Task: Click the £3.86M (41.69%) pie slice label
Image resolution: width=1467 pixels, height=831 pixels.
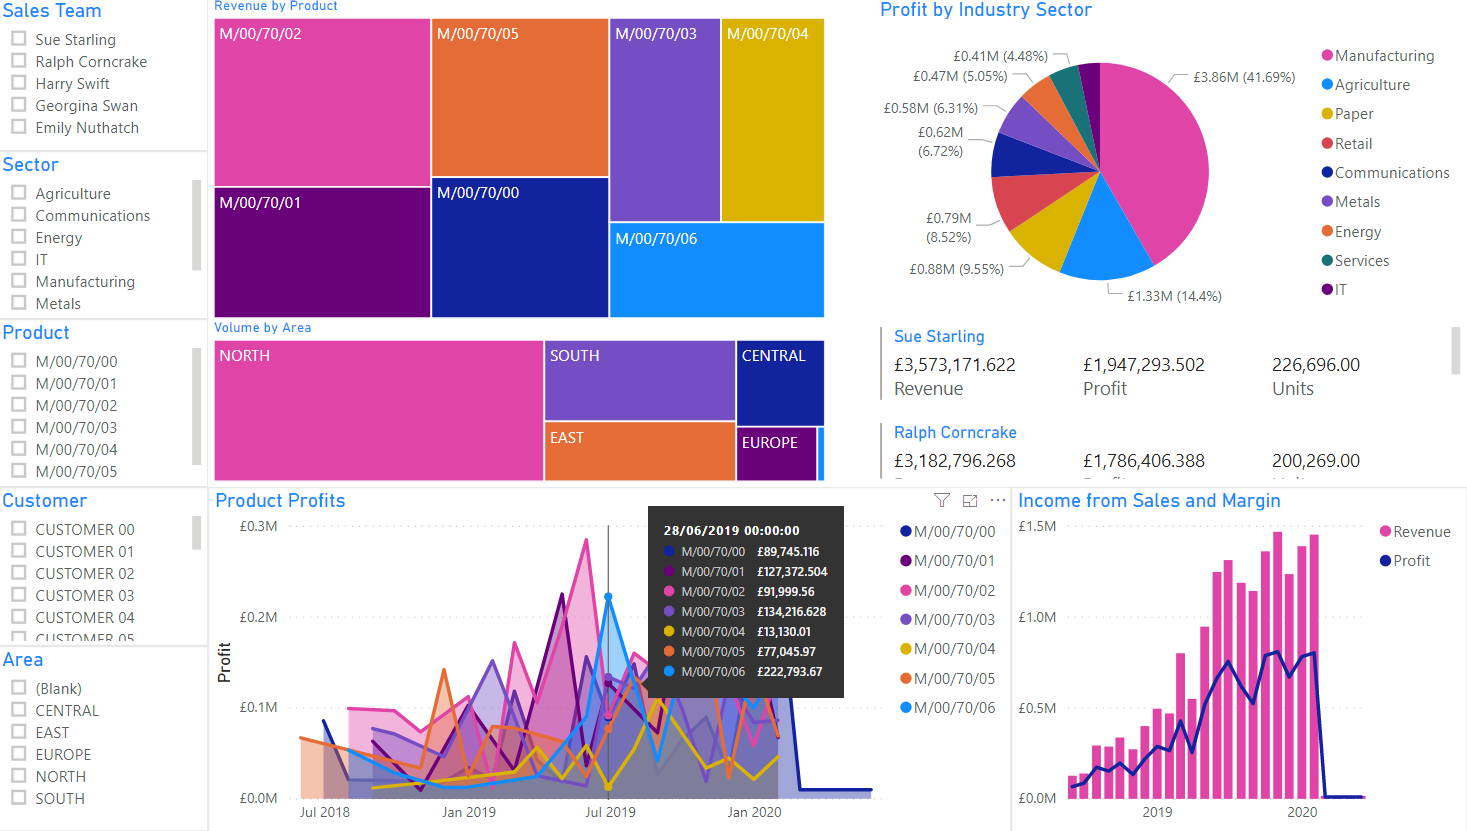Action: tap(1244, 77)
